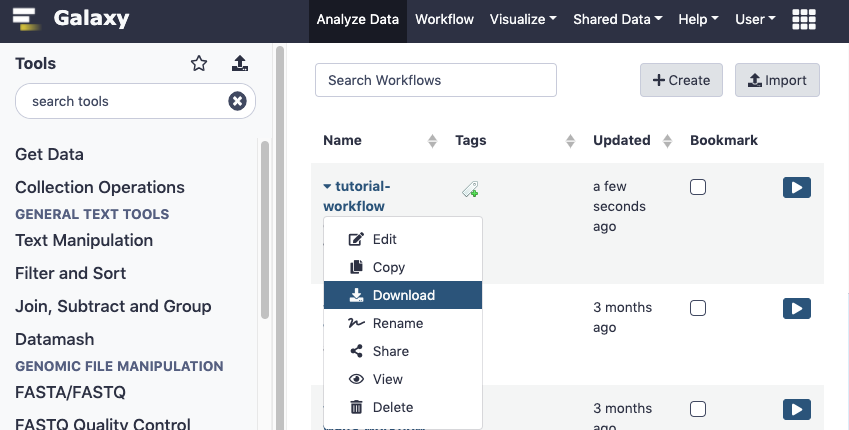Click the Import workflow button

click(x=777, y=81)
